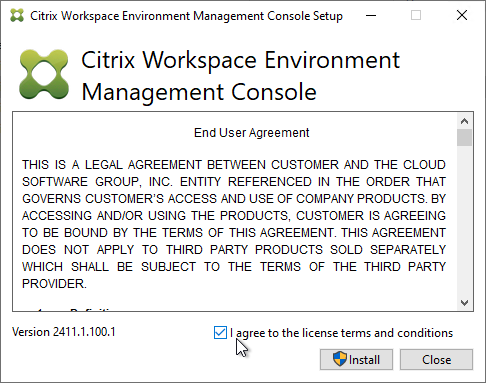The image size is (486, 383).
Task: Click the Version 2411.1.100.1 label
Action: click(x=64, y=332)
